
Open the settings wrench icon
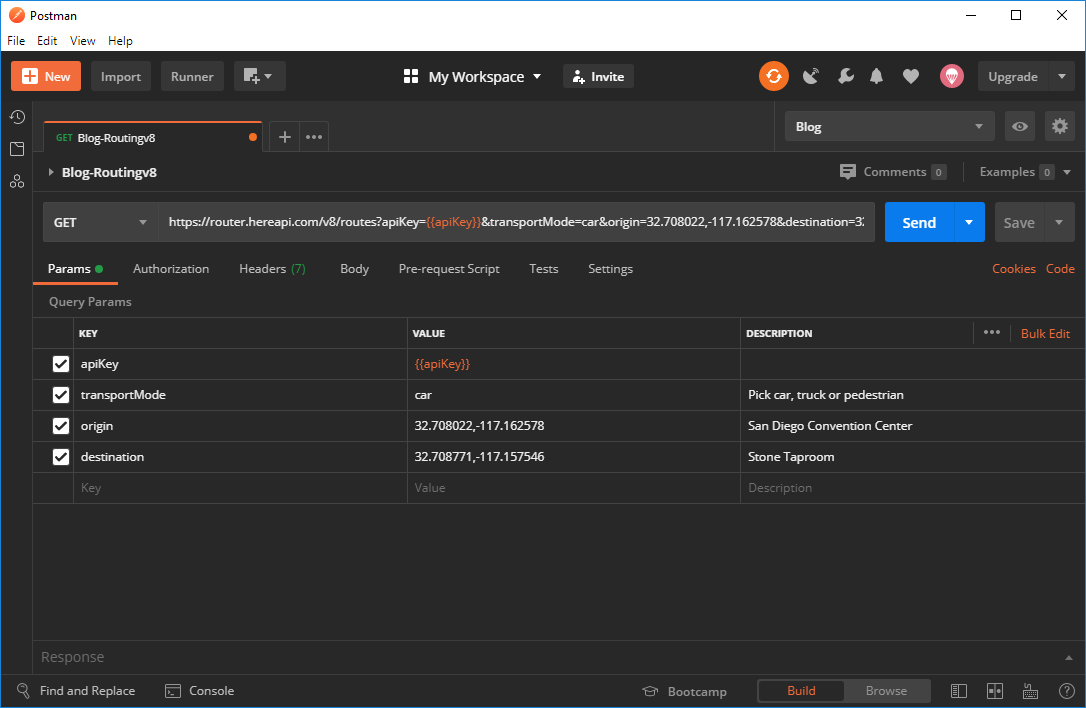coord(845,76)
